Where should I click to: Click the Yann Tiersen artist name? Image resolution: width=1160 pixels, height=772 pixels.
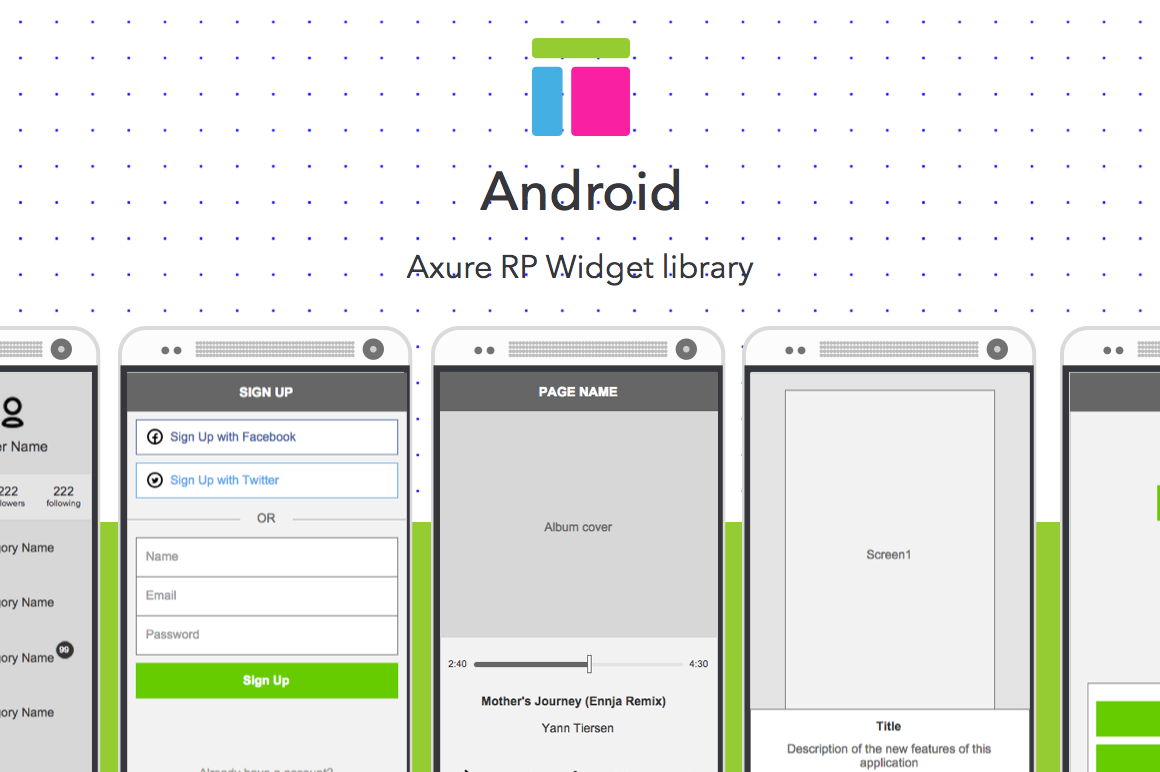577,728
